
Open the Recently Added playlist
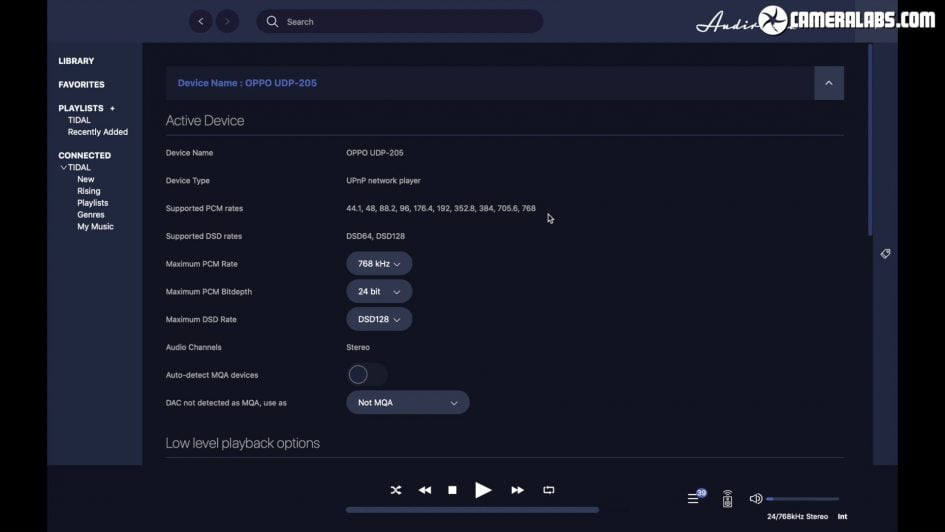point(98,132)
